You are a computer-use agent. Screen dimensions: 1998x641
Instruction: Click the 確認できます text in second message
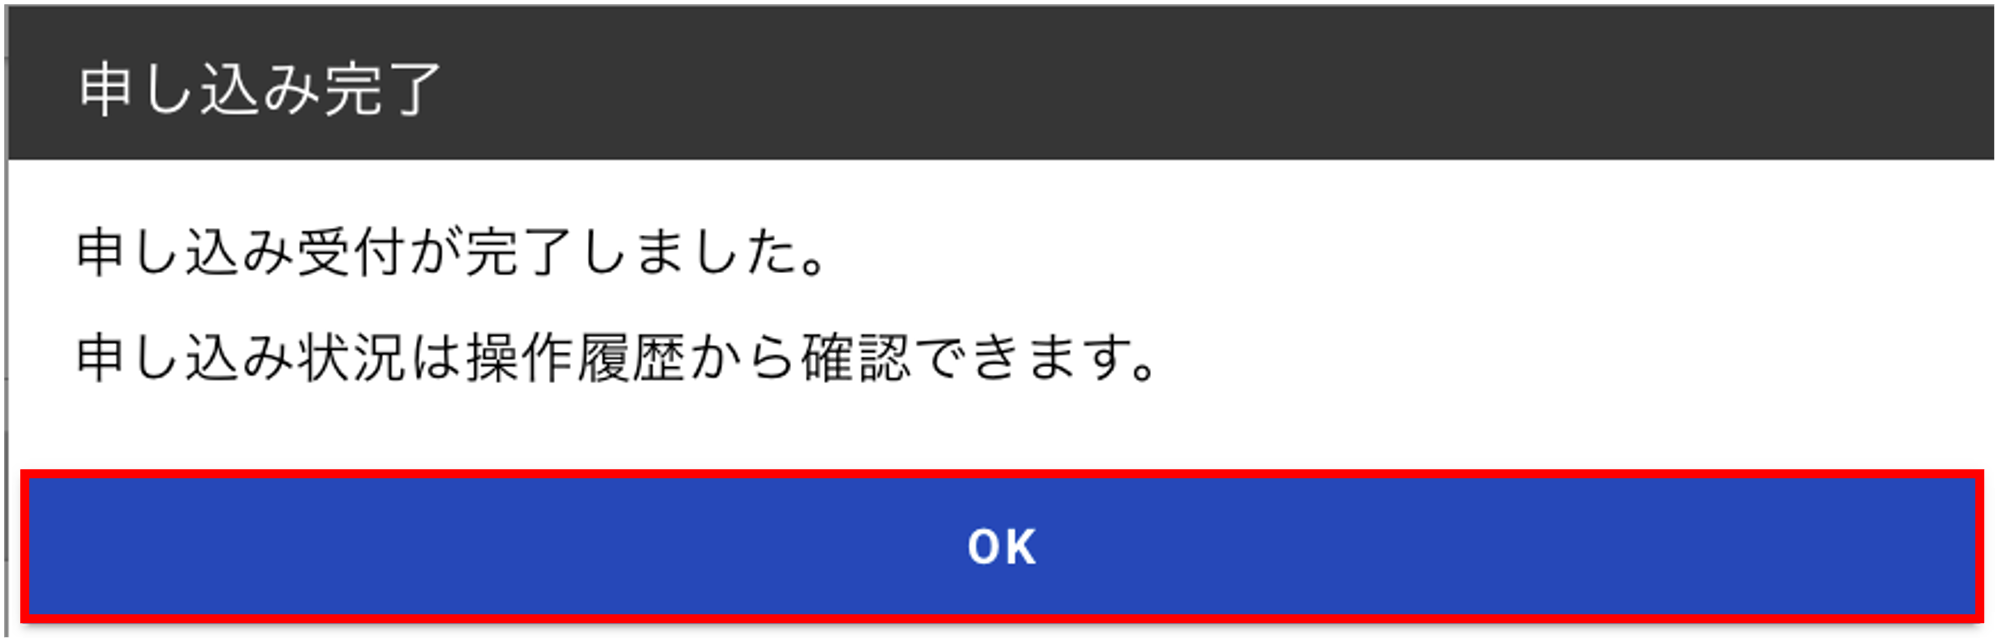pos(978,357)
